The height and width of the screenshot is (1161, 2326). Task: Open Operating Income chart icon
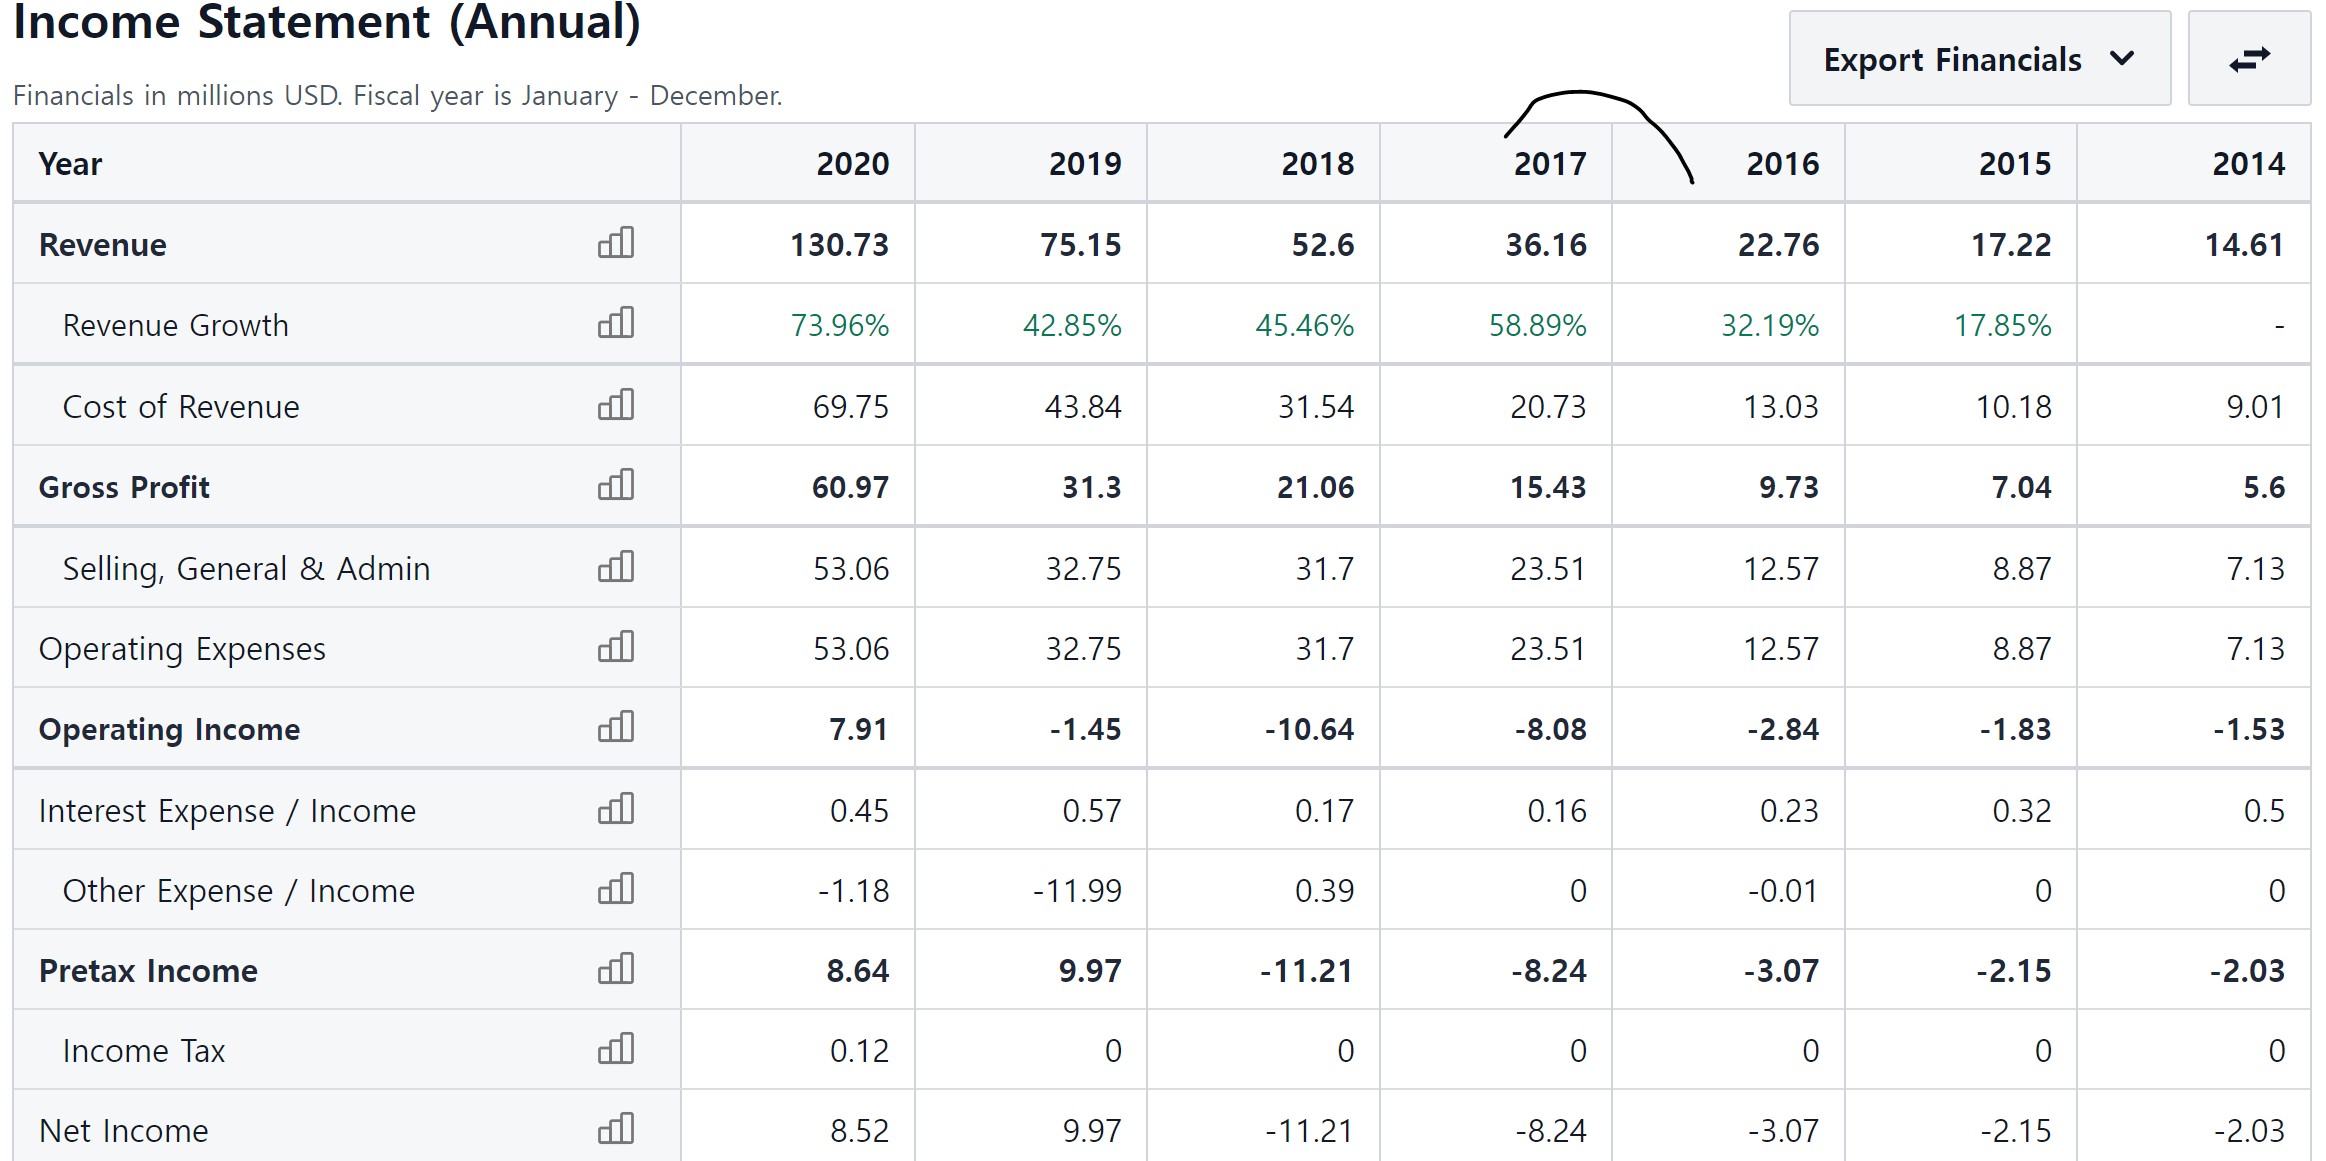pyautogui.click(x=616, y=727)
